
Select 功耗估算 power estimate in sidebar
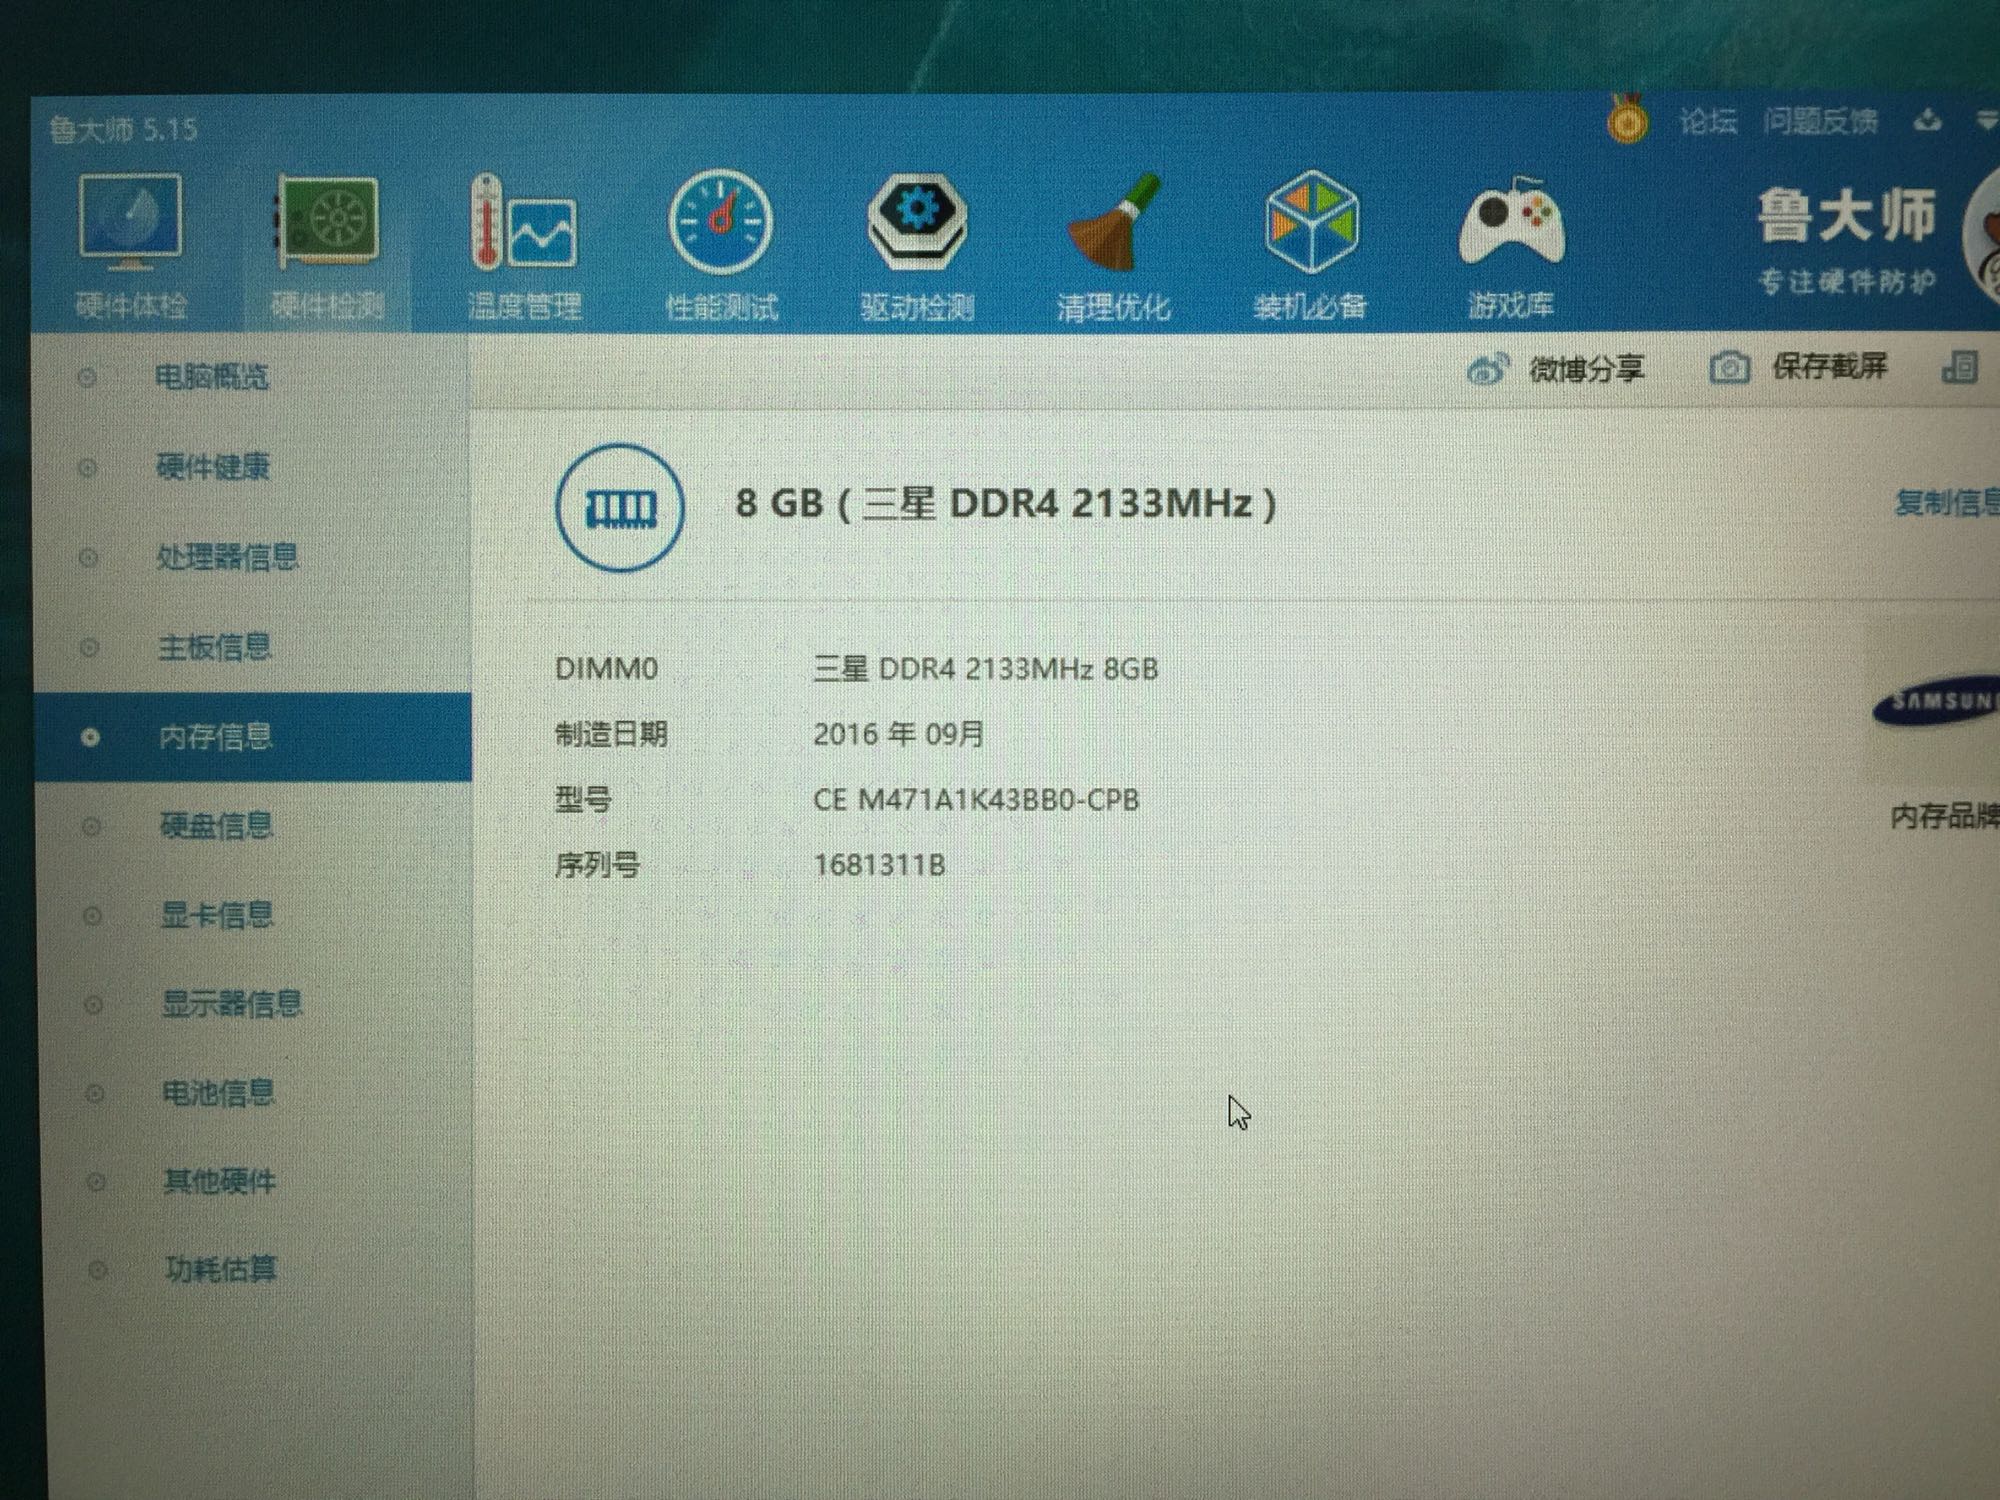point(221,1270)
